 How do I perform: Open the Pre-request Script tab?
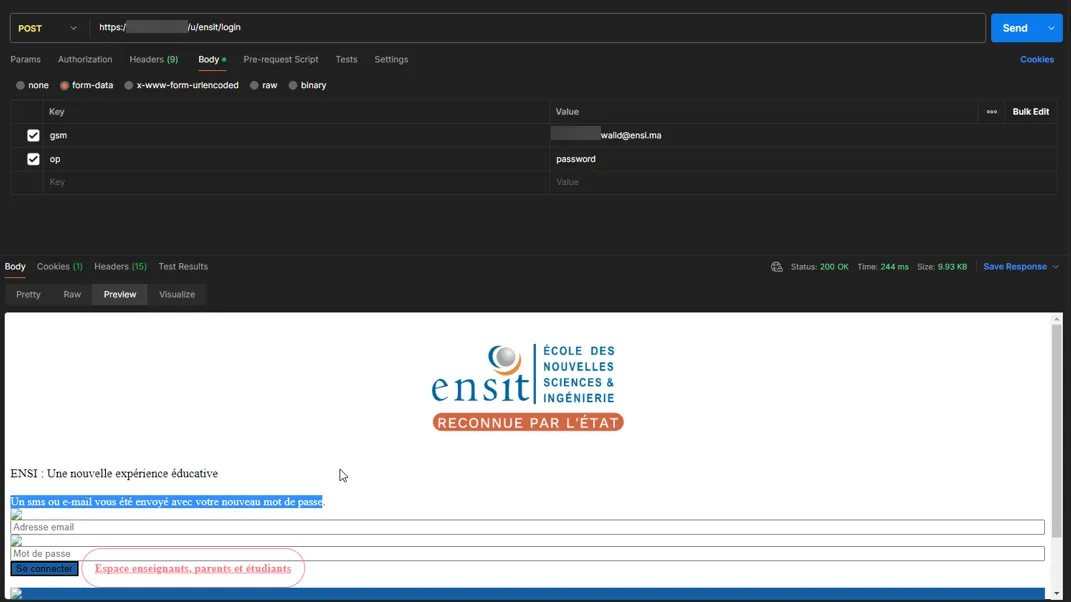point(280,60)
